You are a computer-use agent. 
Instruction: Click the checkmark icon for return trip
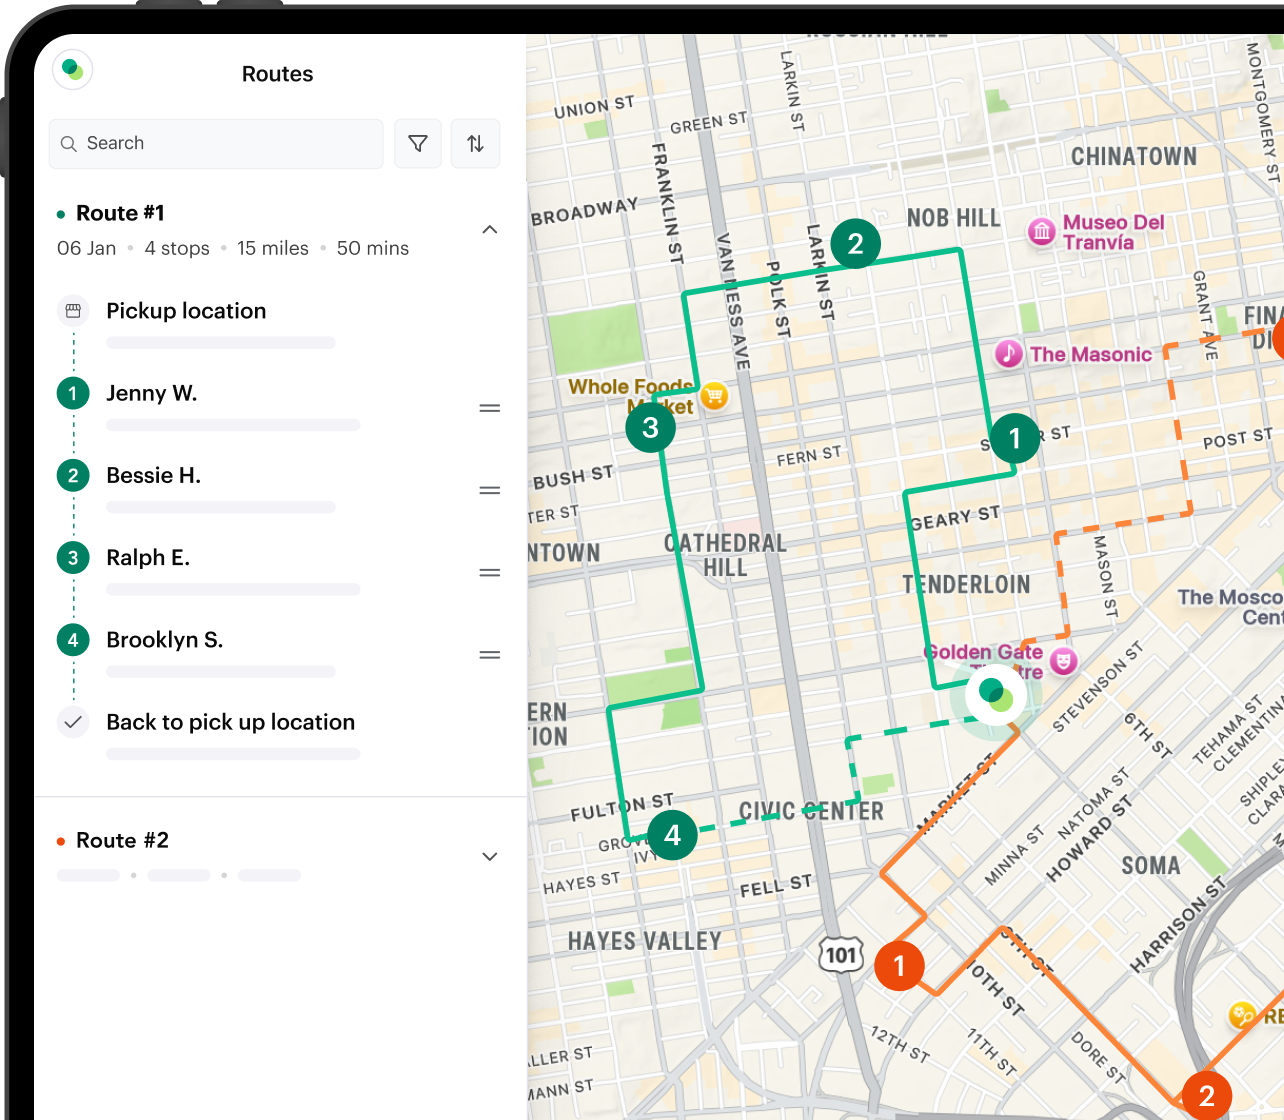pos(73,722)
